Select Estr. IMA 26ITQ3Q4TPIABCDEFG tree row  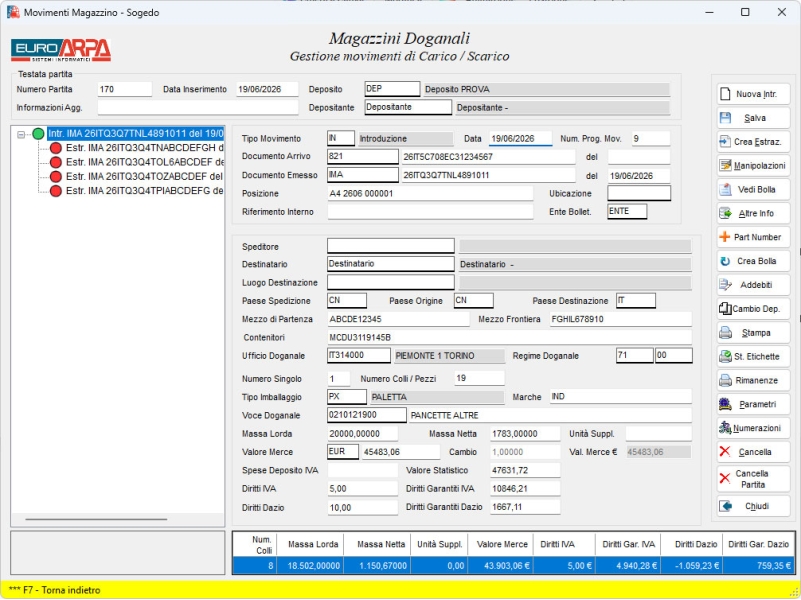pyautogui.click(x=145, y=191)
